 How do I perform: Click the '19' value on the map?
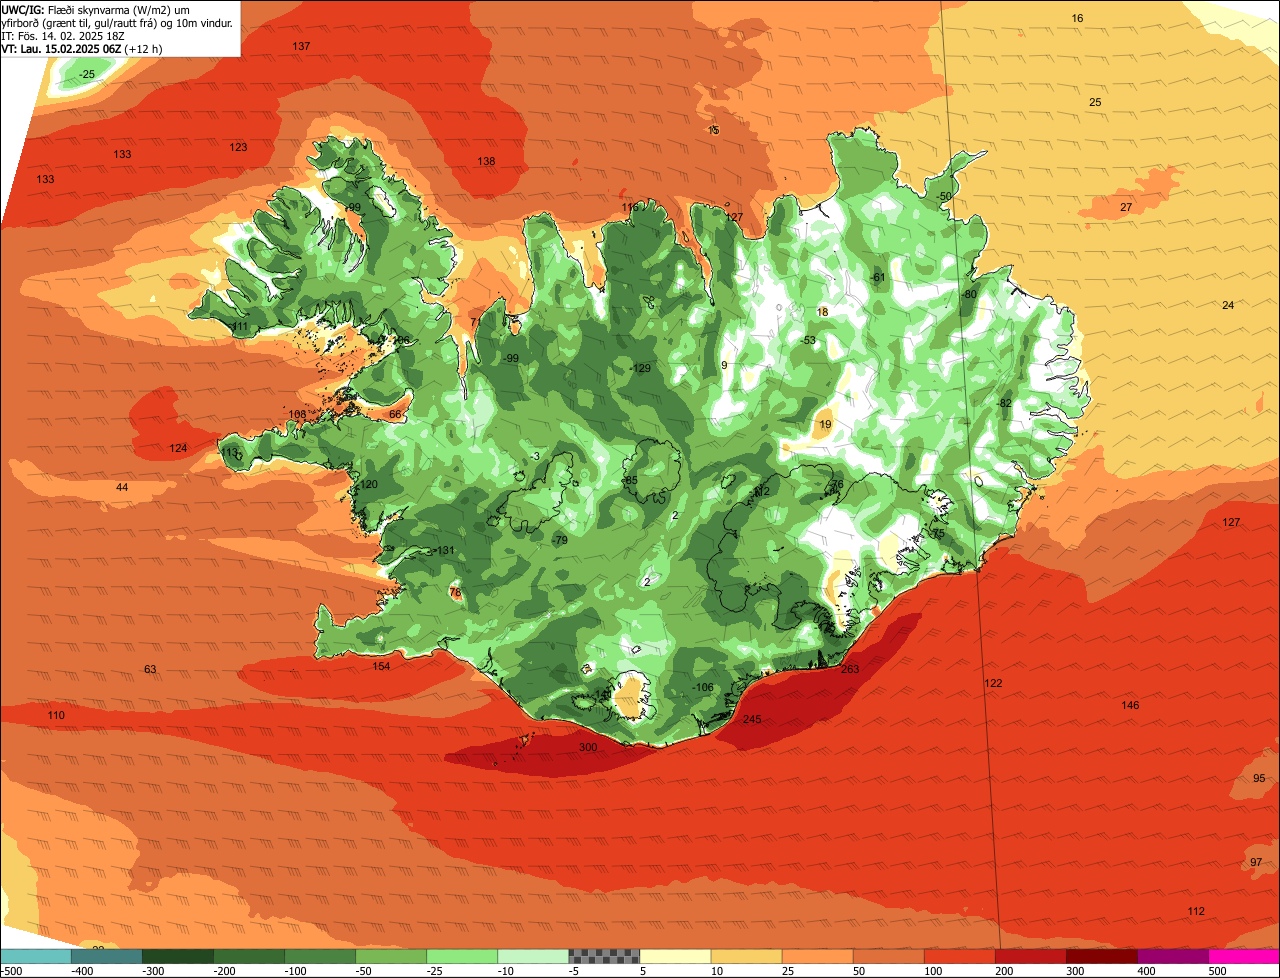(825, 424)
